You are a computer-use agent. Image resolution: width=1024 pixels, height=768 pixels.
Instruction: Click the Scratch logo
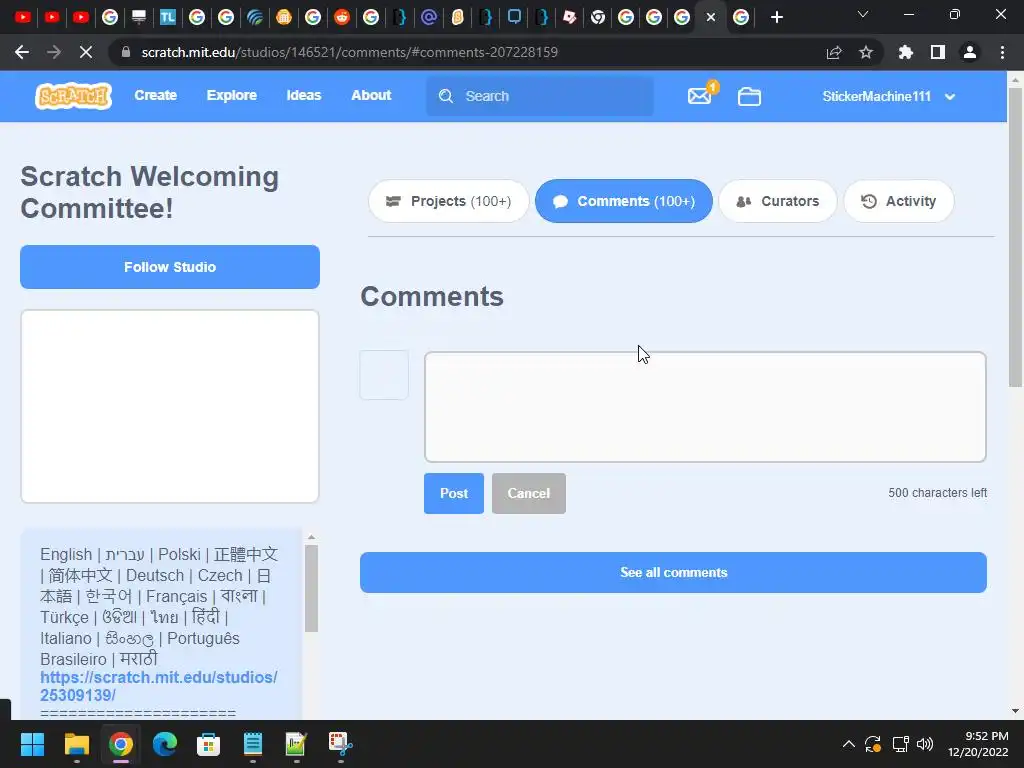point(73,96)
